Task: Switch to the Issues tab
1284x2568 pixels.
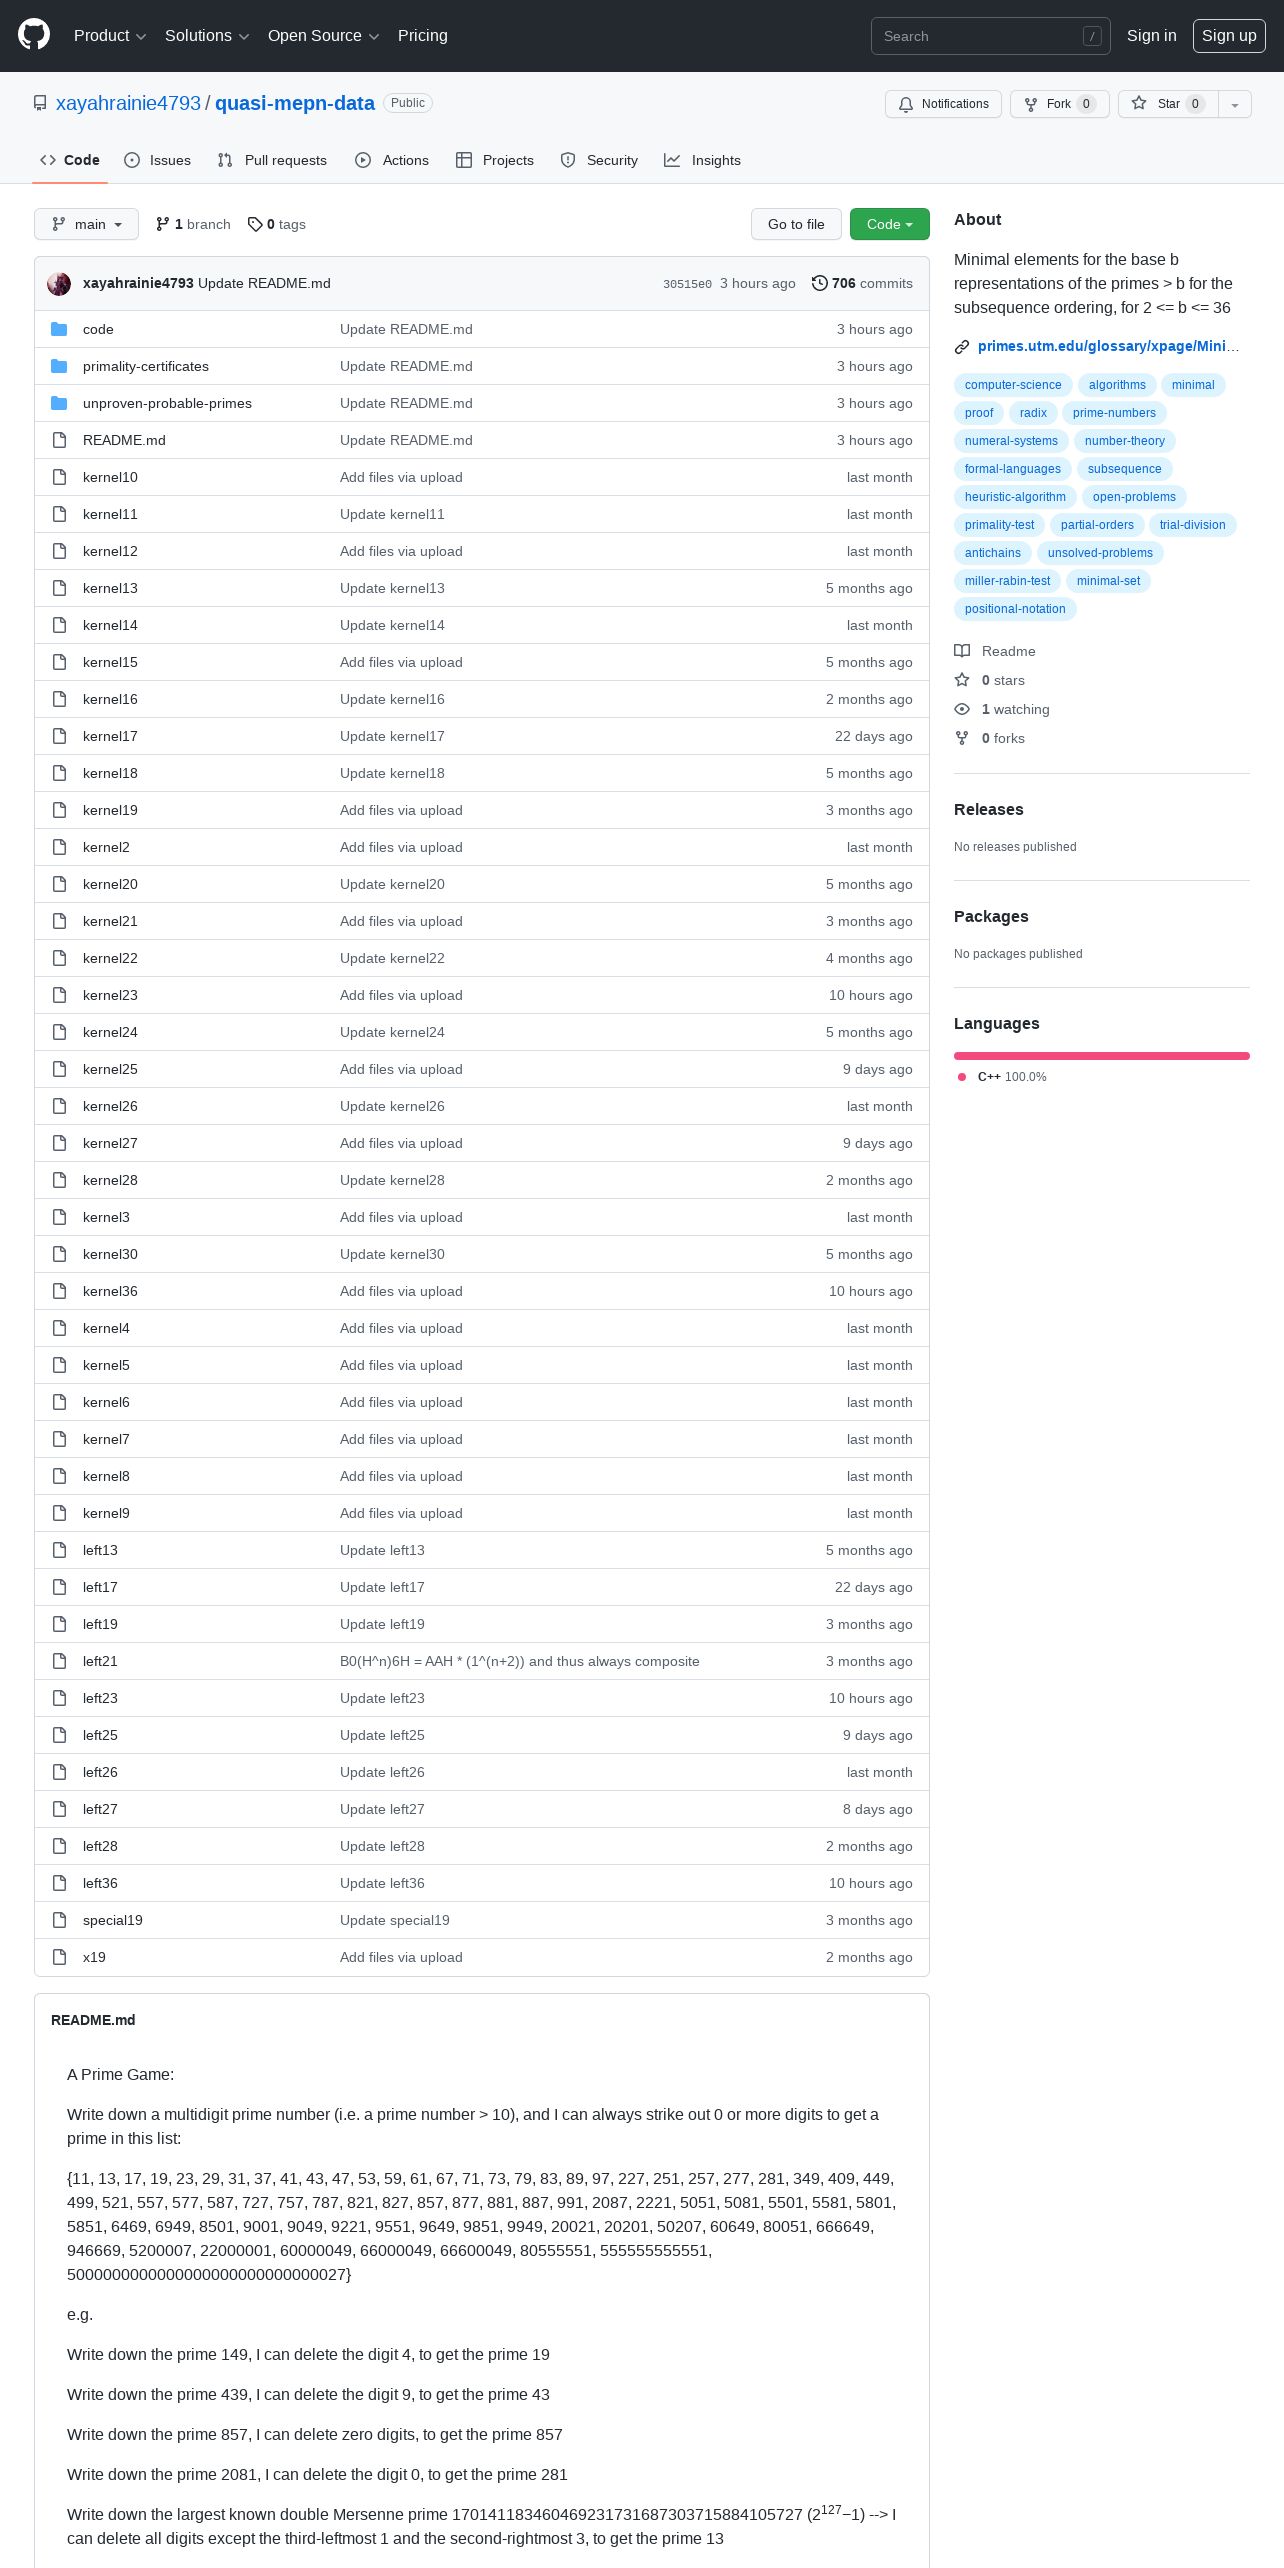Action: tap(158, 160)
